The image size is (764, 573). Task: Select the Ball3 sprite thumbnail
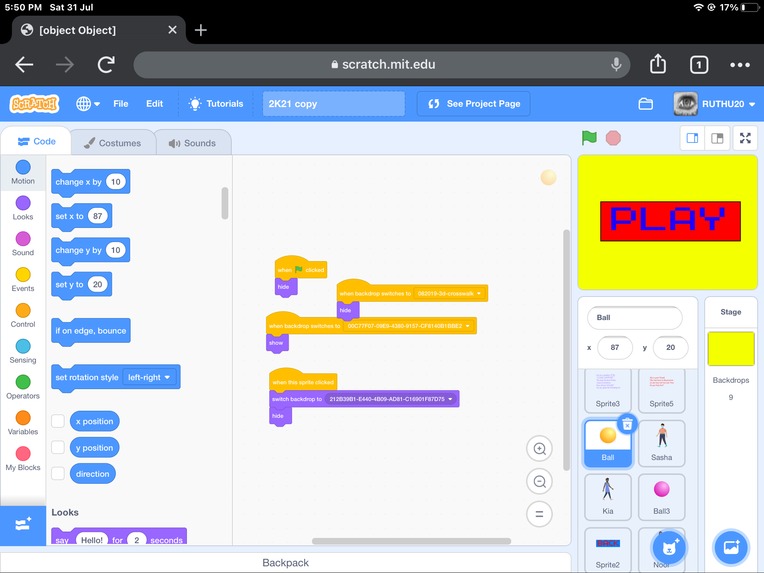pyautogui.click(x=661, y=497)
